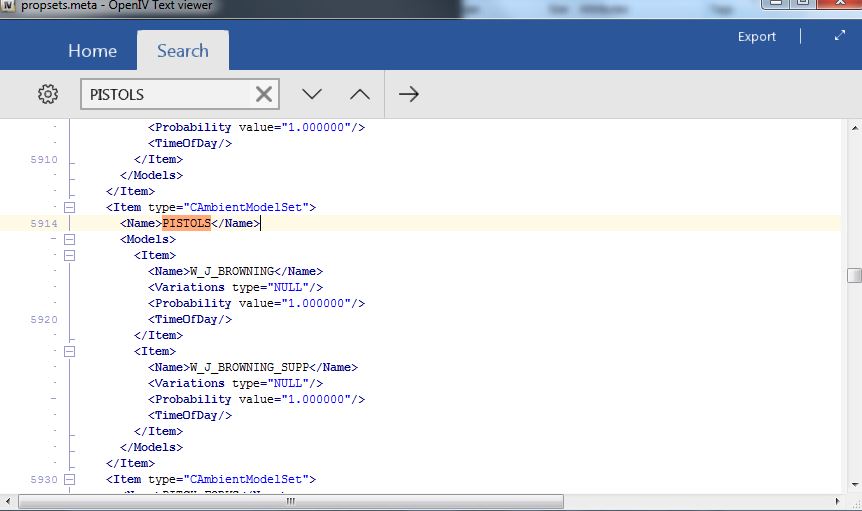
Task: Collapse the CAmbientModelSet item above PISTOLS
Action: tap(70, 207)
